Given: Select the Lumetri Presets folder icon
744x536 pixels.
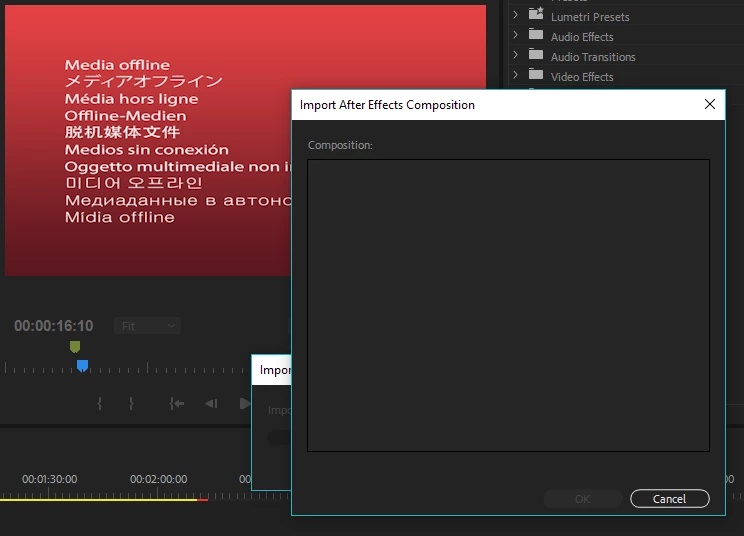Looking at the screenshot, I should [x=536, y=13].
